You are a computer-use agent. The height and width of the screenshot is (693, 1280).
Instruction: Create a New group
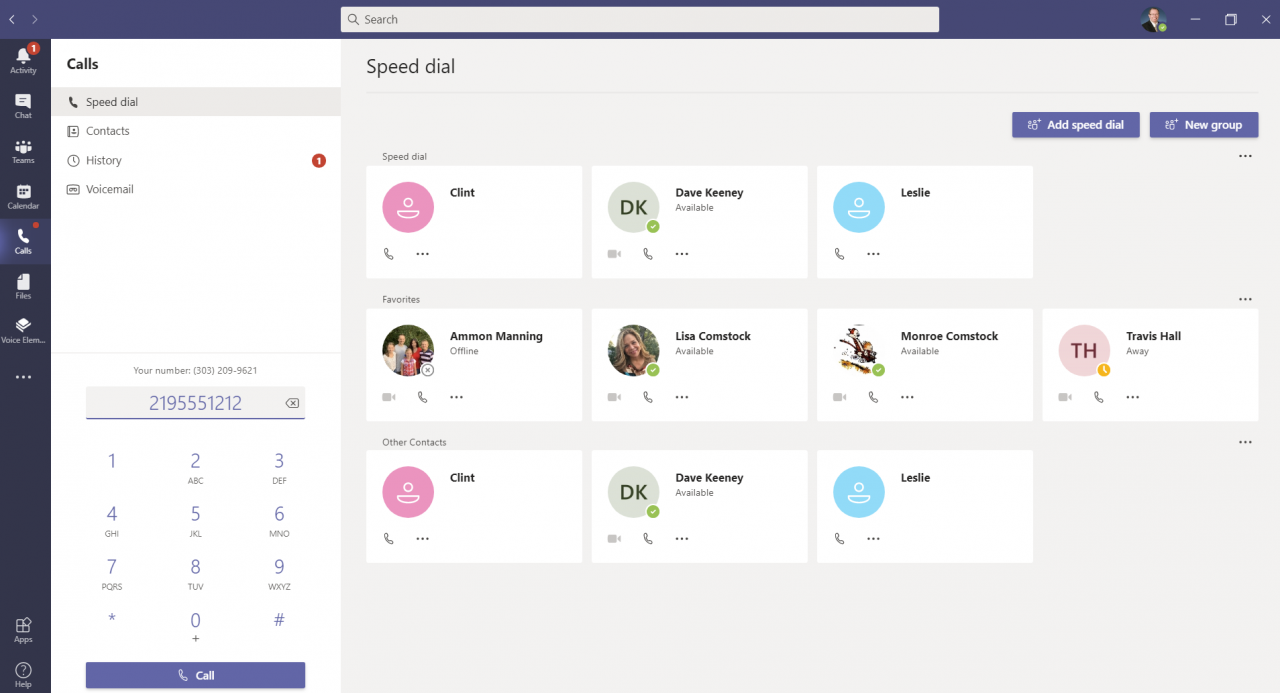pos(1204,124)
